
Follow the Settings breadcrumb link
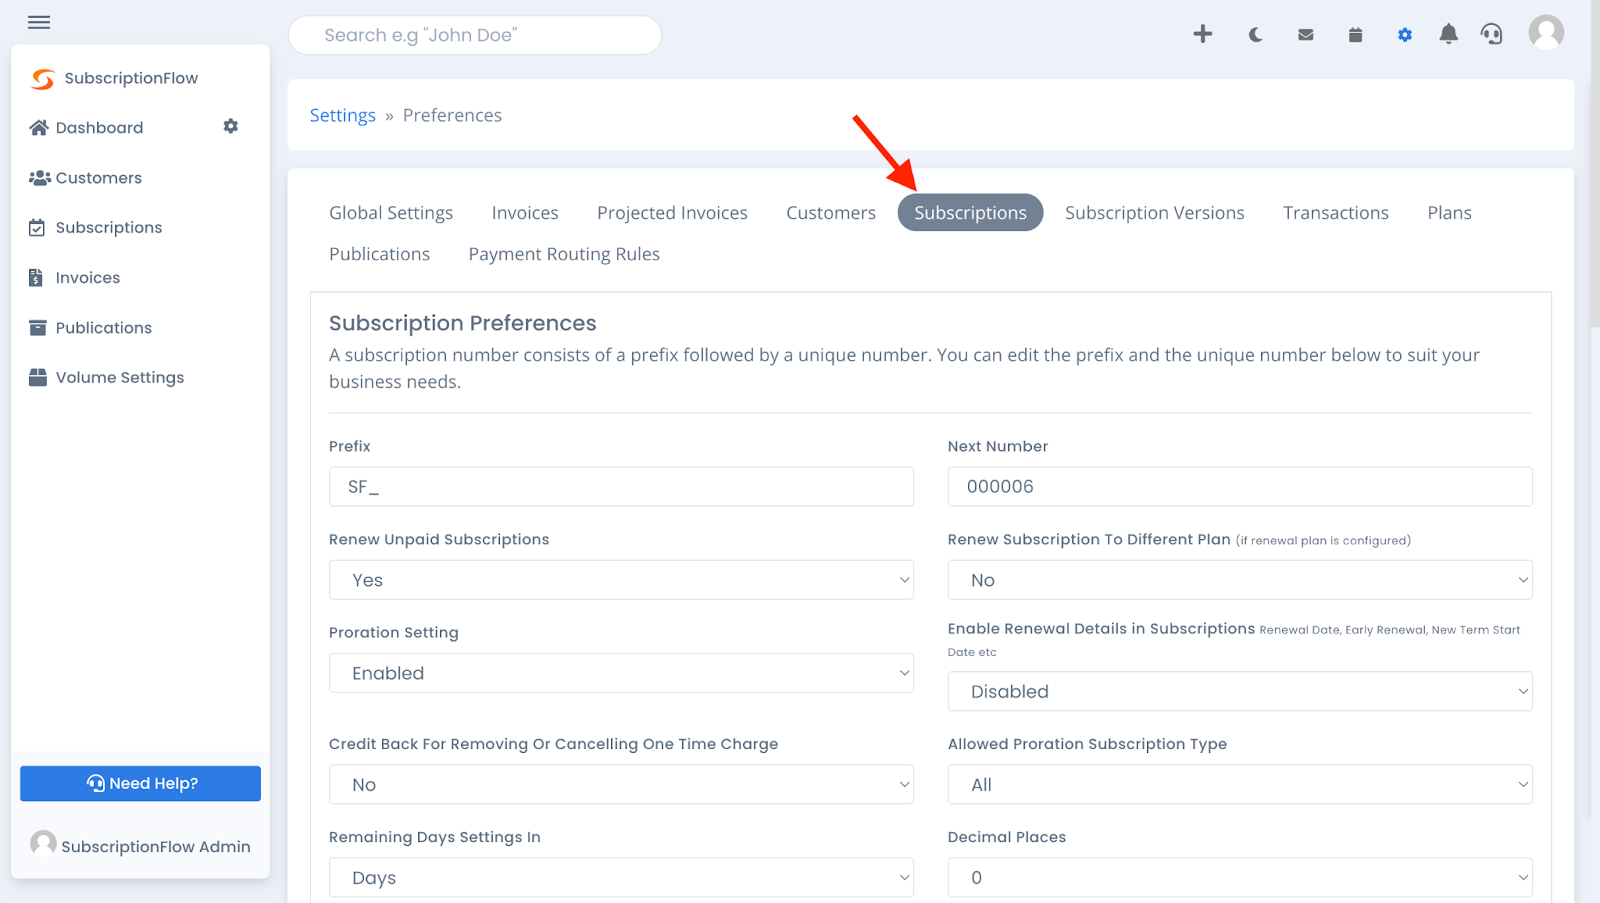point(343,115)
